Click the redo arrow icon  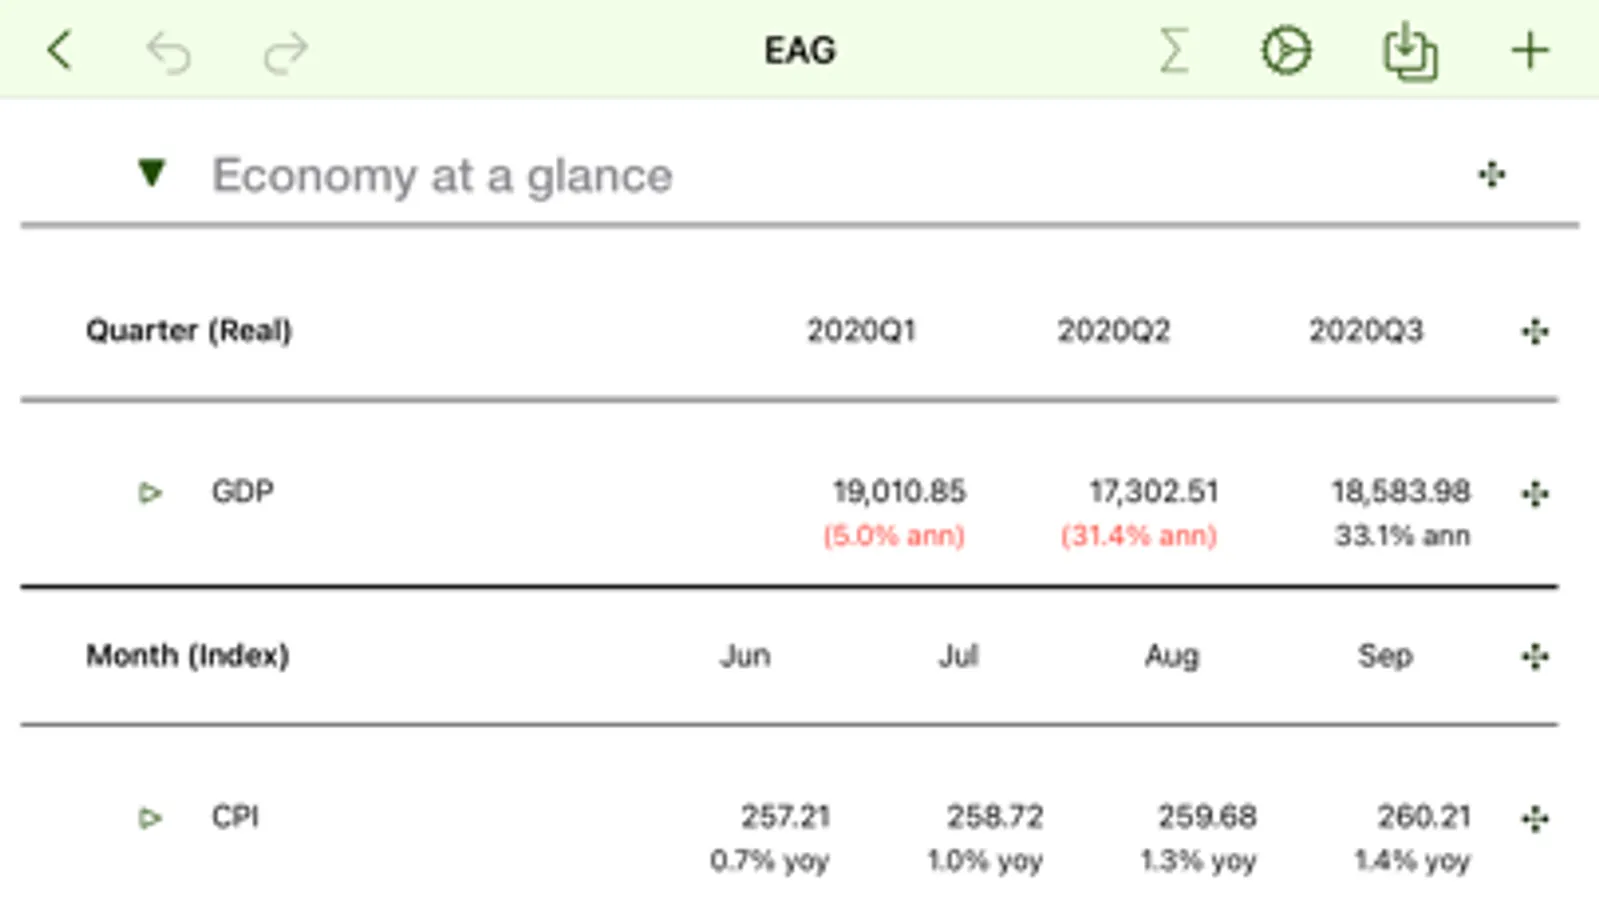tap(286, 52)
